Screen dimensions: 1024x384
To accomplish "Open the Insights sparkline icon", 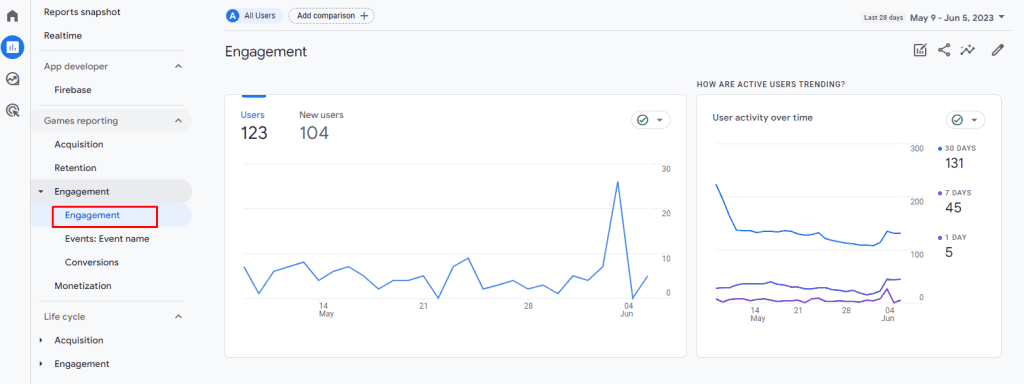I will (968, 50).
